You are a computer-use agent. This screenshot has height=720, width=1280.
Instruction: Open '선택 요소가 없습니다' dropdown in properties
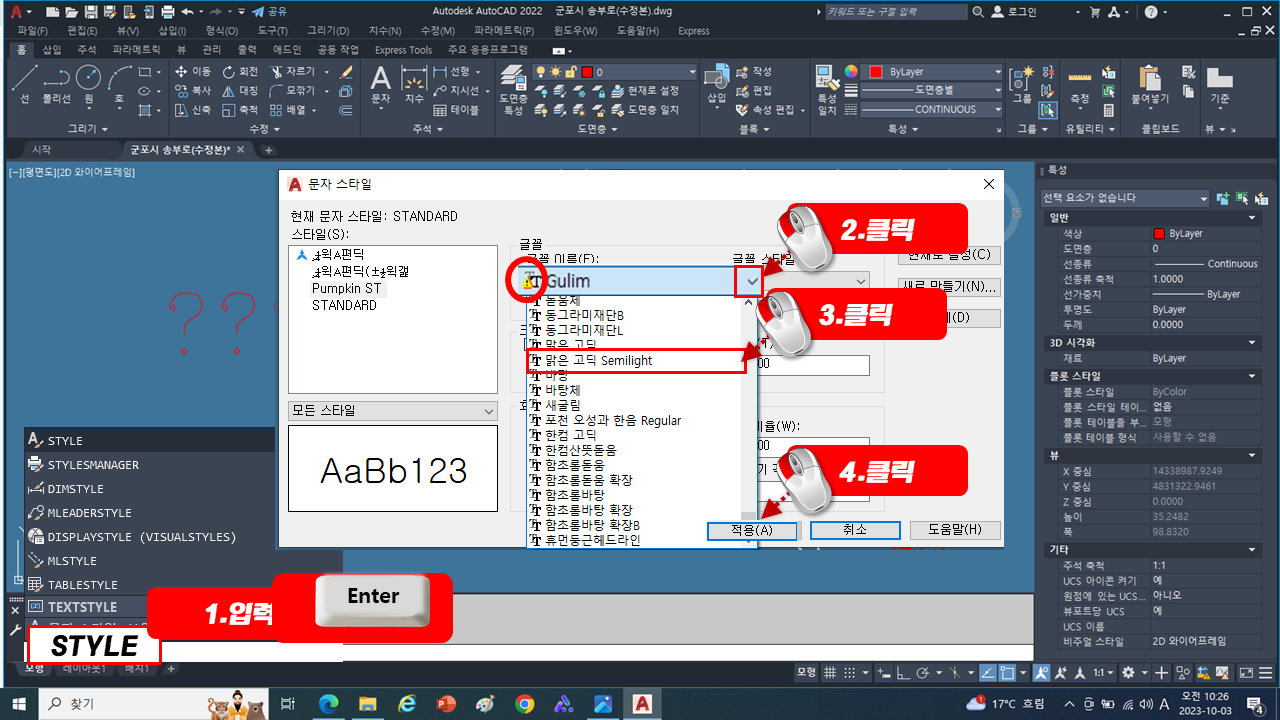click(x=1125, y=198)
